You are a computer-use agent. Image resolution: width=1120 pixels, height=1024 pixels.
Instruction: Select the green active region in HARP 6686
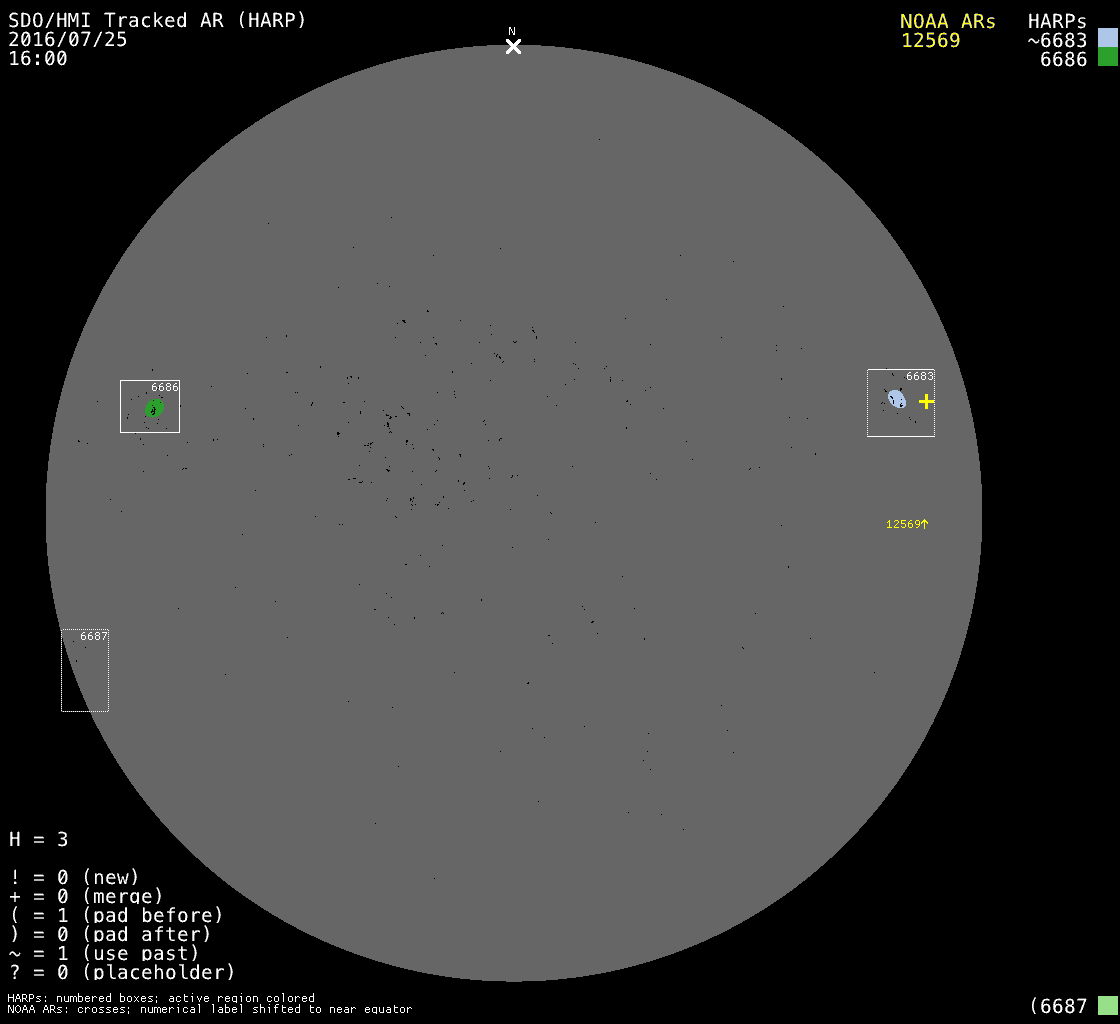pos(154,408)
